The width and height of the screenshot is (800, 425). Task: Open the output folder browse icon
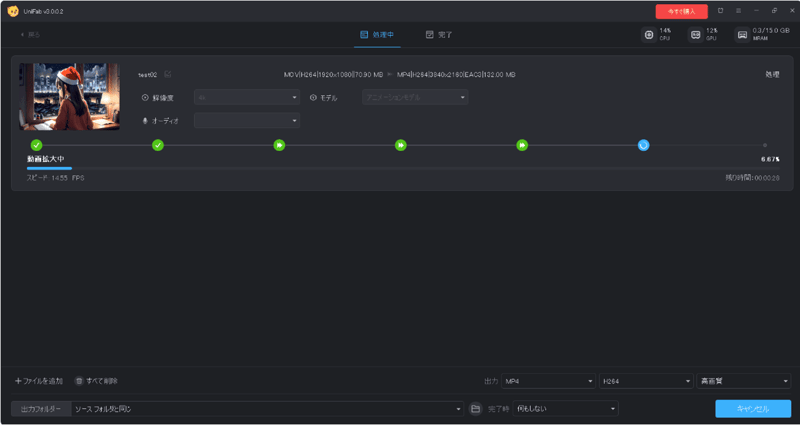pos(476,409)
